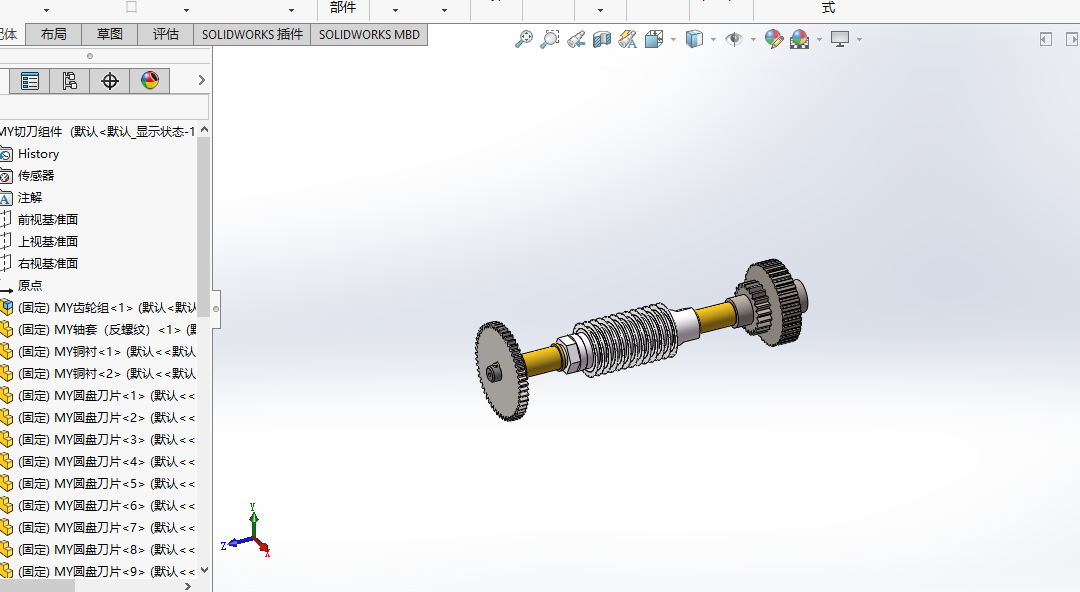Click the 注解 annotation A icon
This screenshot has width=1080, height=592.
pyautogui.click(x=6, y=198)
